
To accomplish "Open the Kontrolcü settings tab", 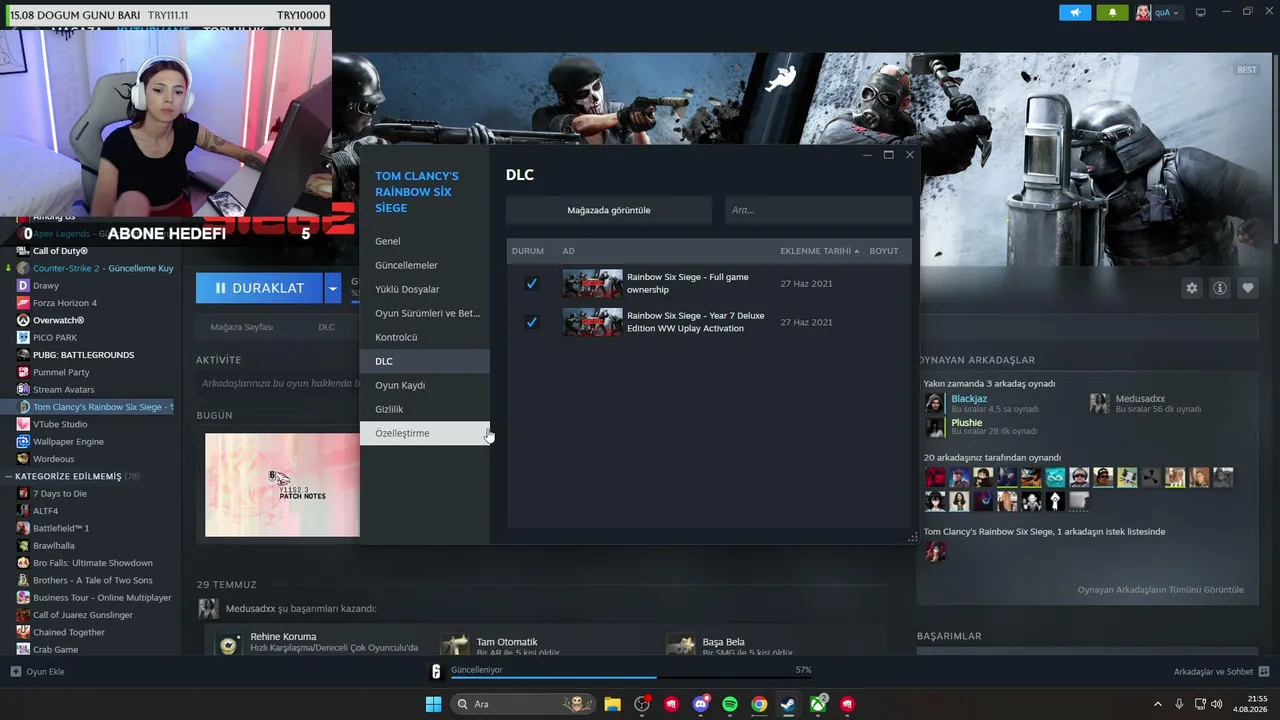I will 425,337.
